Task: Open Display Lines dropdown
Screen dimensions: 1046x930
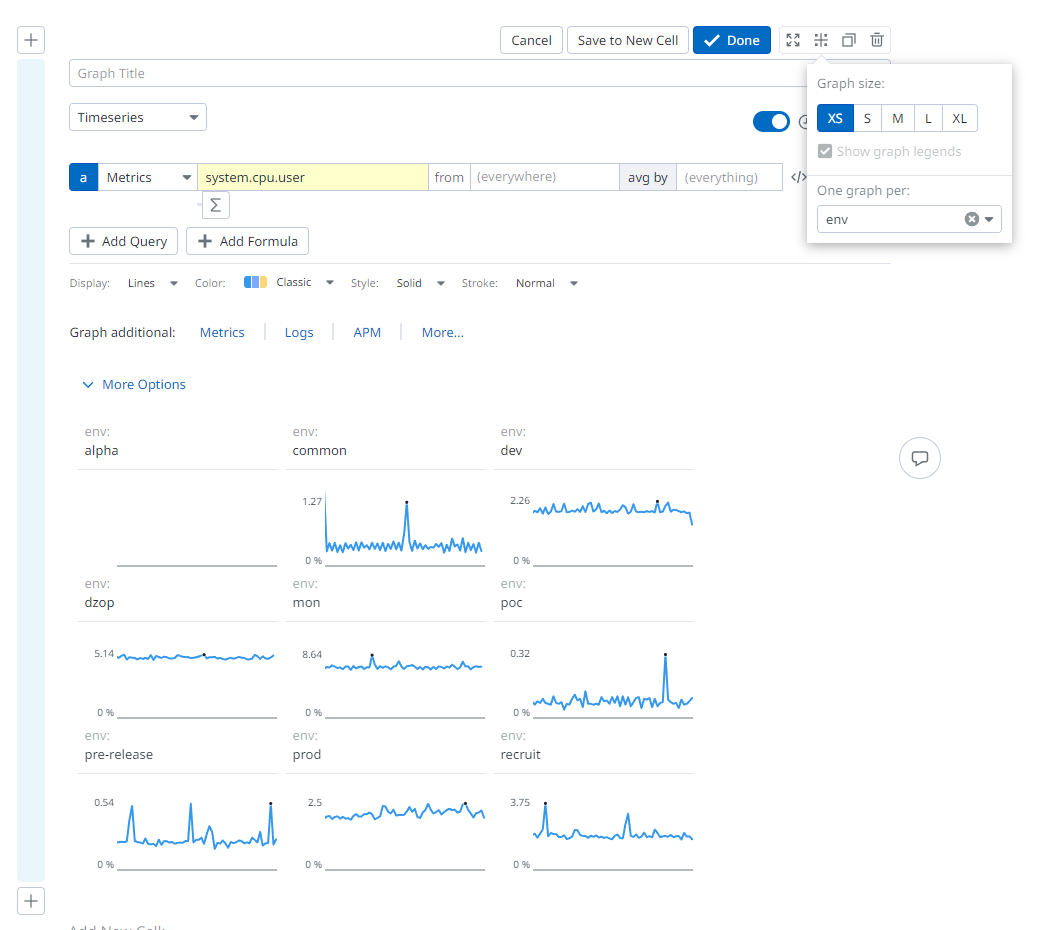Action: tap(153, 283)
